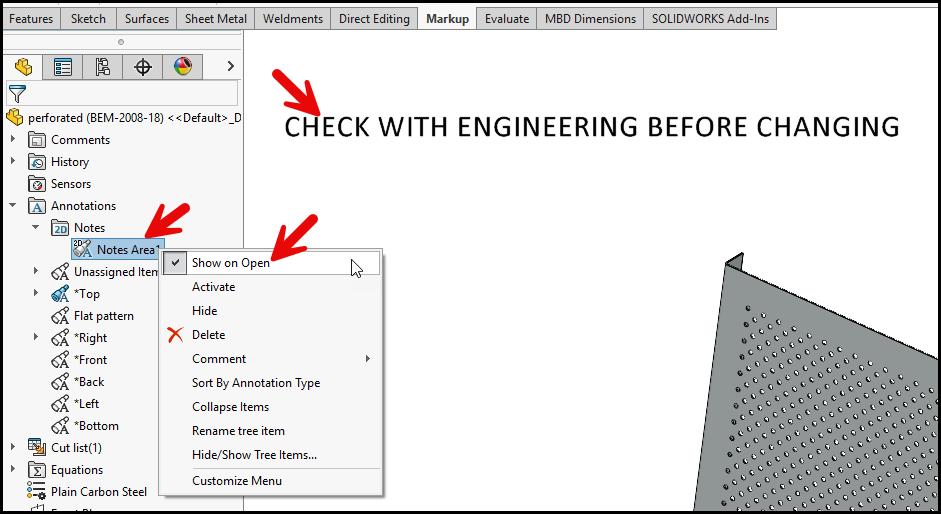Open the ConfigurationManager tab icon

[x=103, y=67]
